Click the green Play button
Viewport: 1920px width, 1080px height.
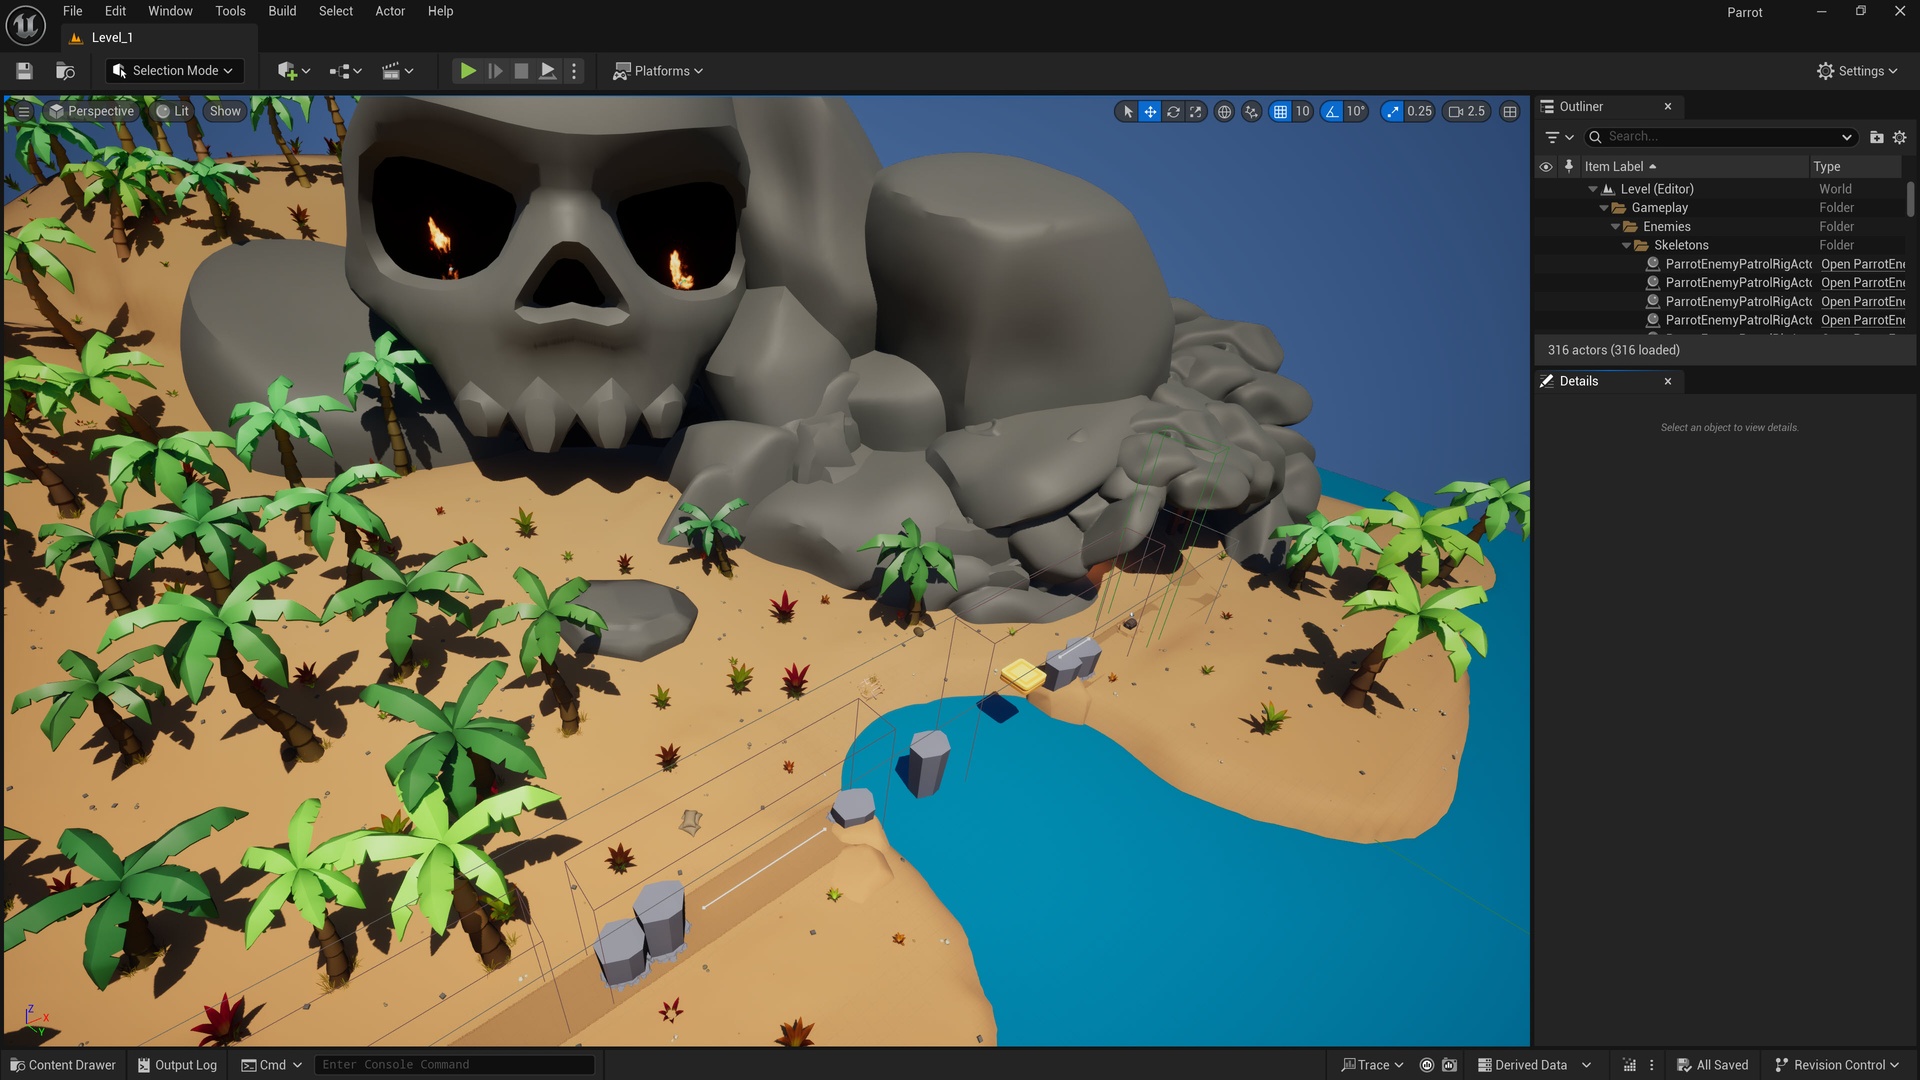pos(467,71)
